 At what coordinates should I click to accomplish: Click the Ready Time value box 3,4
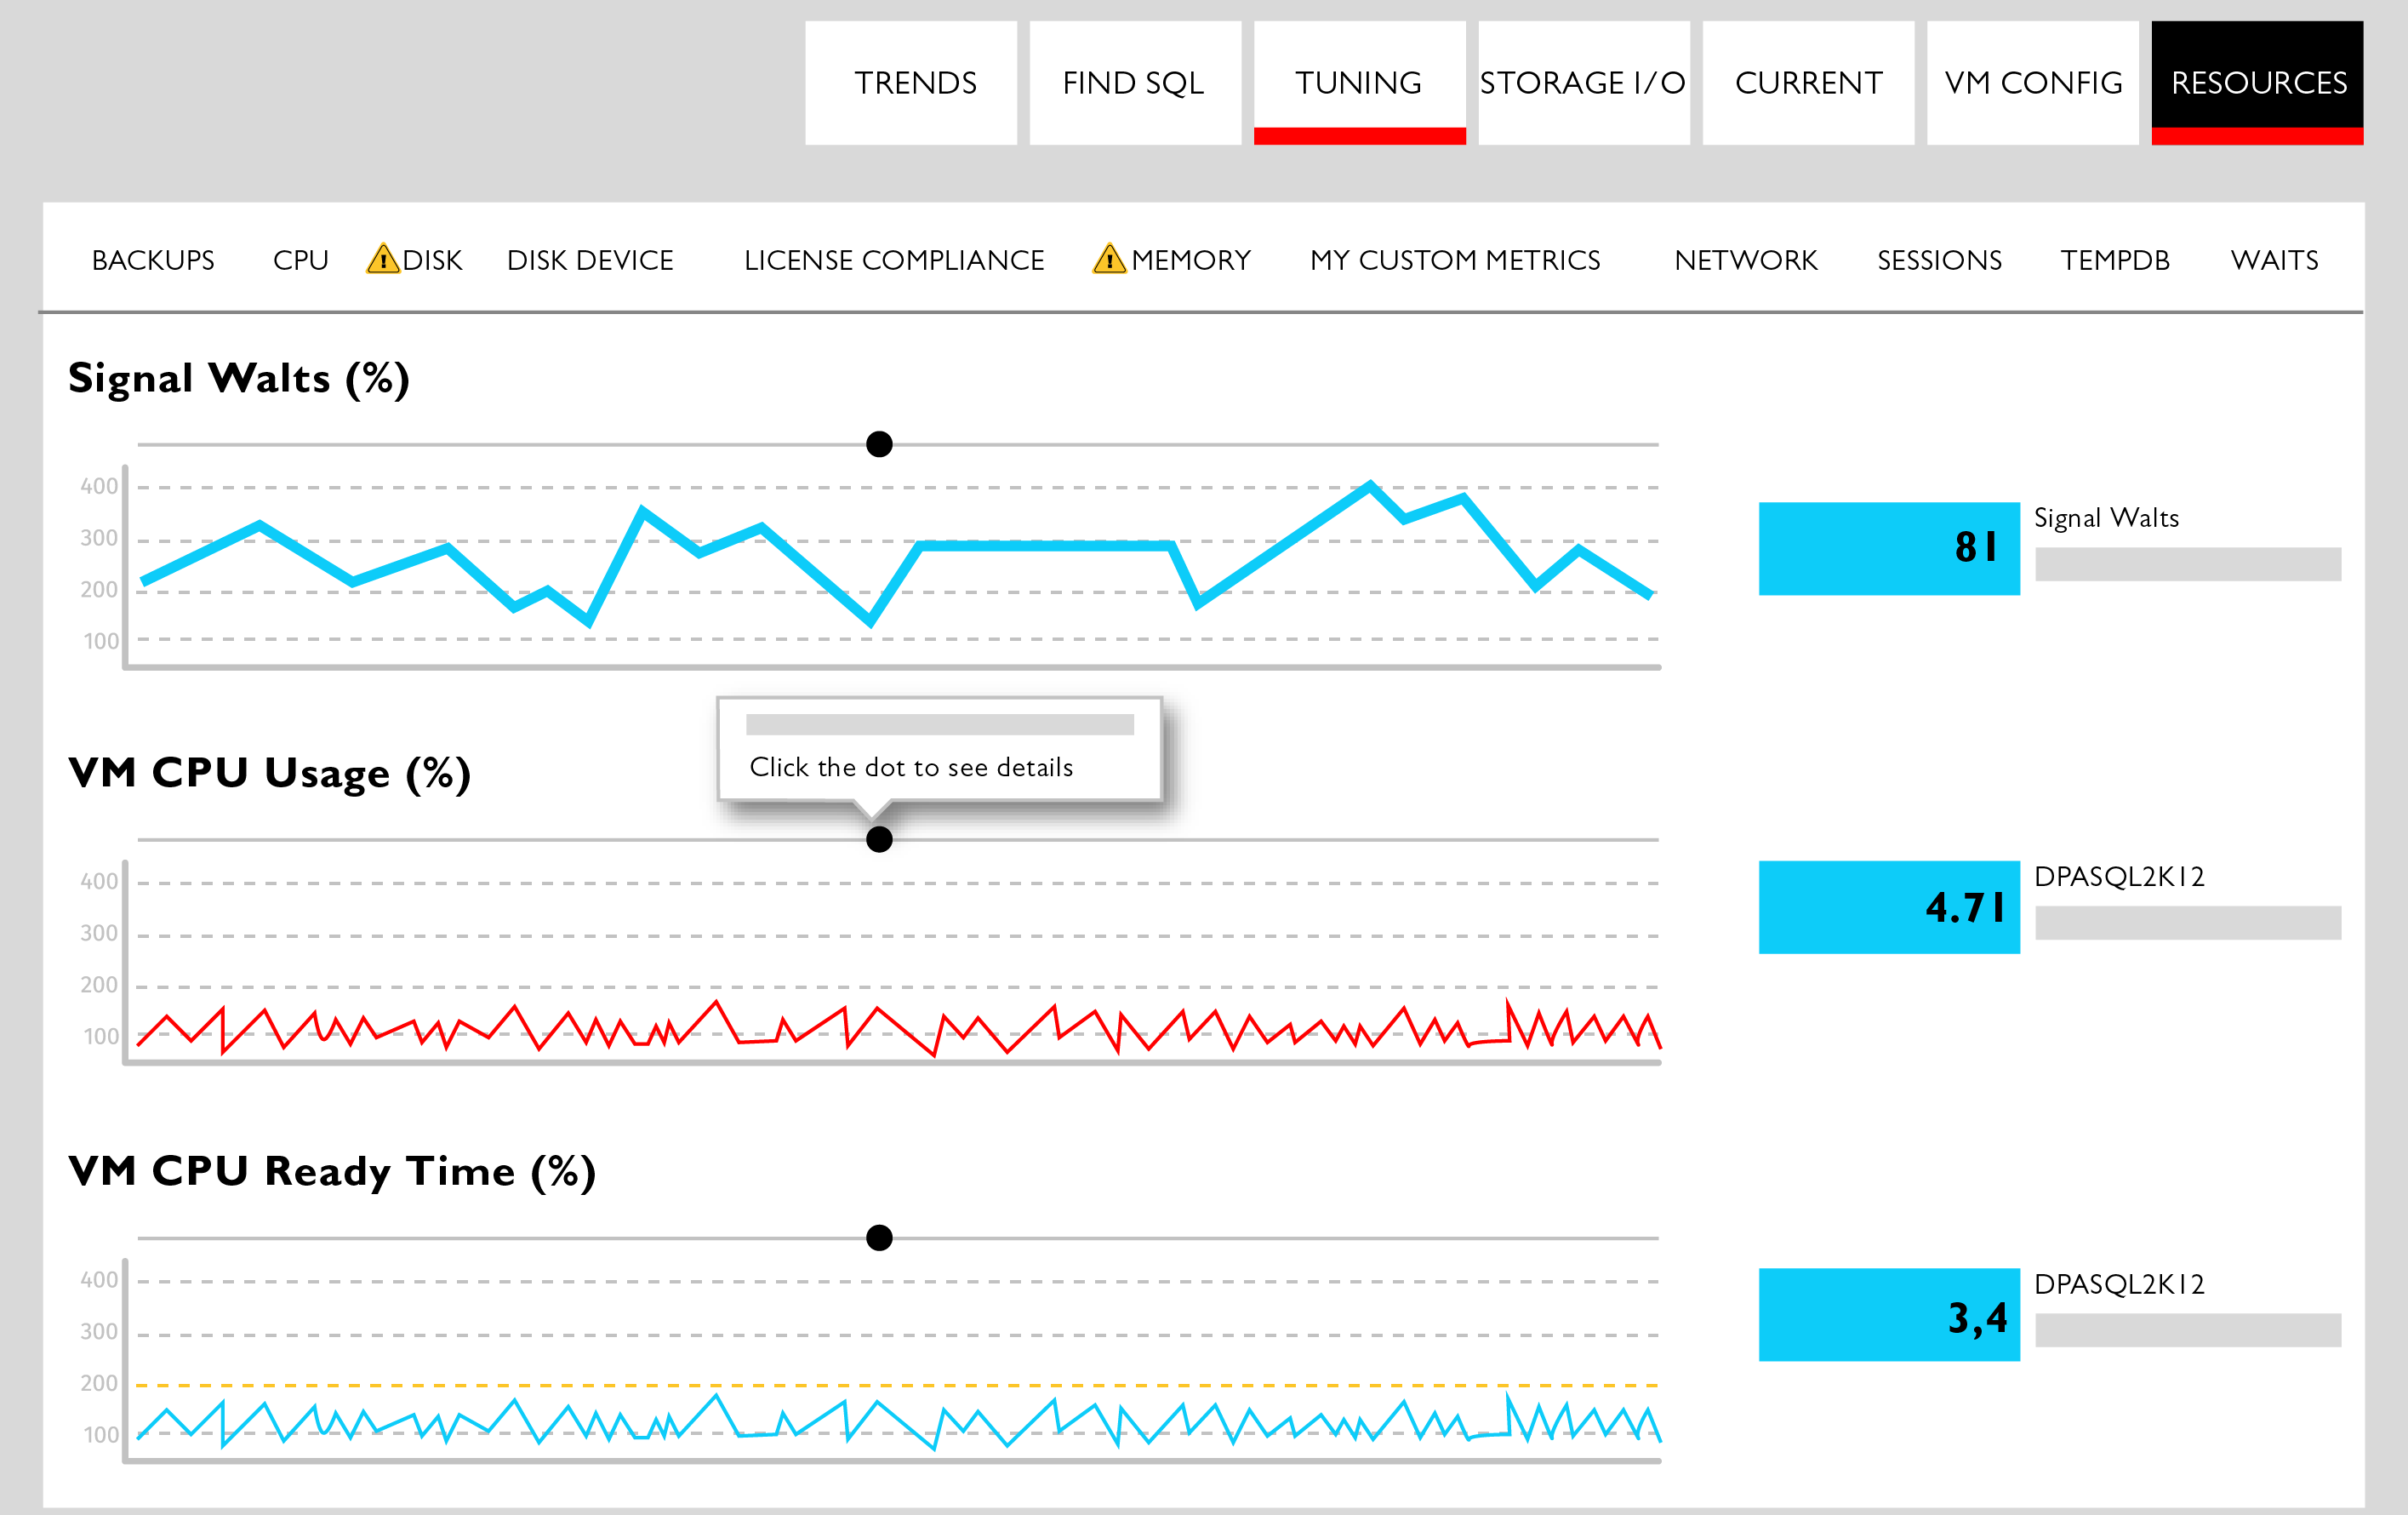[x=1889, y=1315]
